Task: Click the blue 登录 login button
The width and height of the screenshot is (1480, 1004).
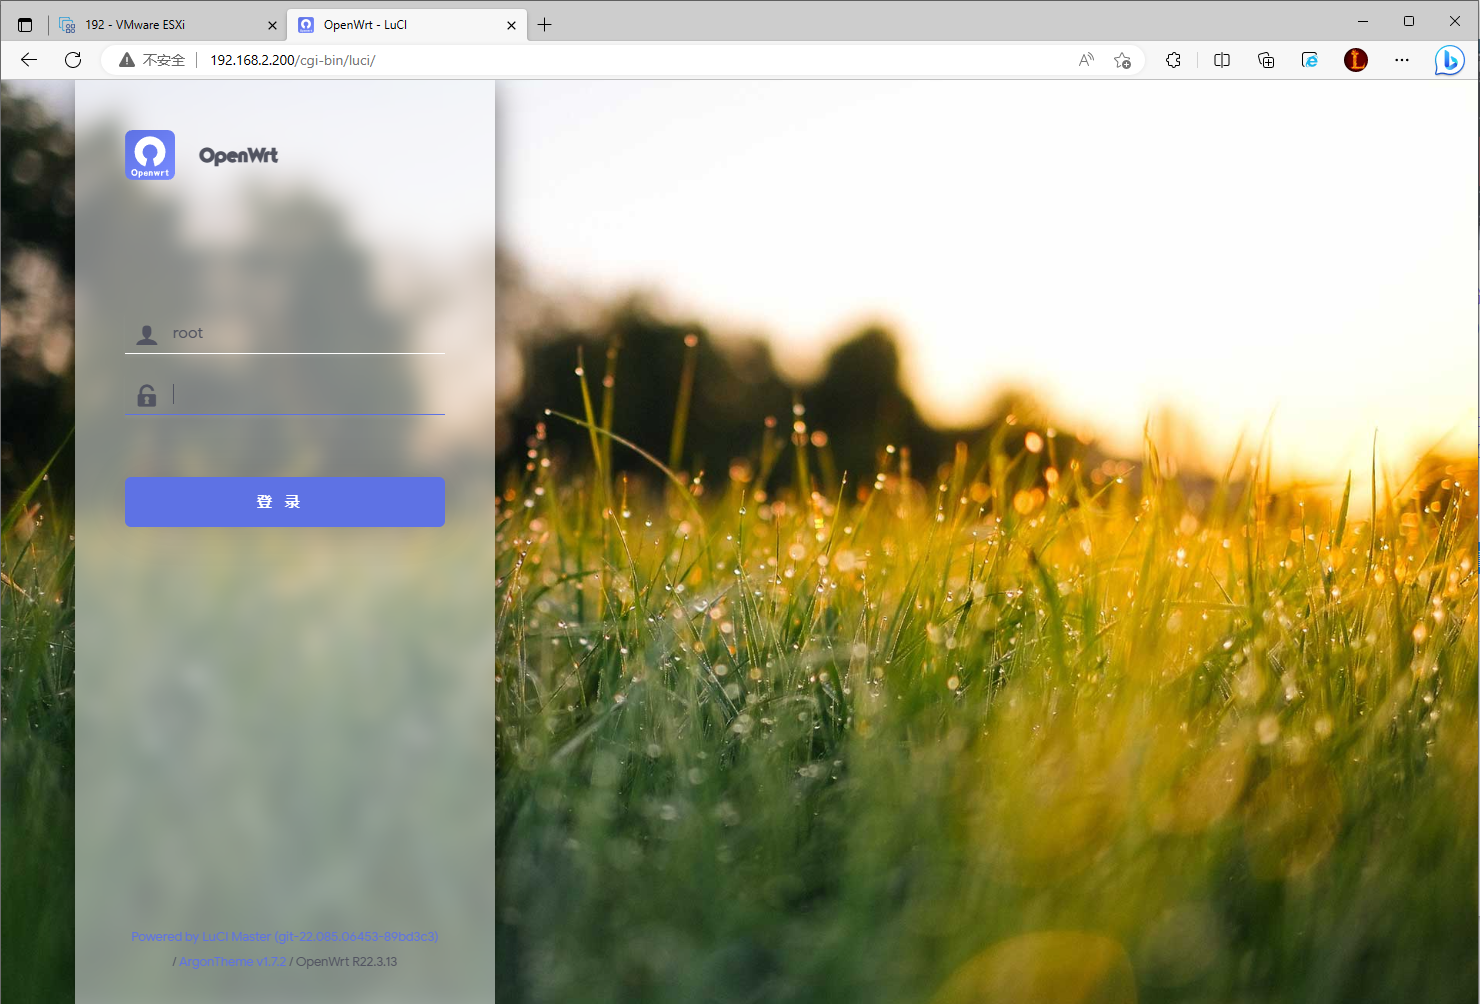Action: click(285, 502)
